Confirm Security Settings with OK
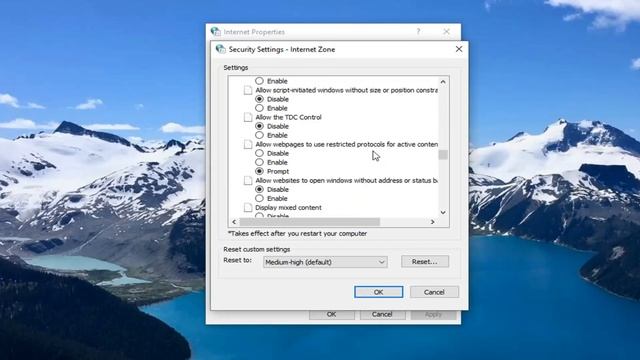 coord(378,292)
